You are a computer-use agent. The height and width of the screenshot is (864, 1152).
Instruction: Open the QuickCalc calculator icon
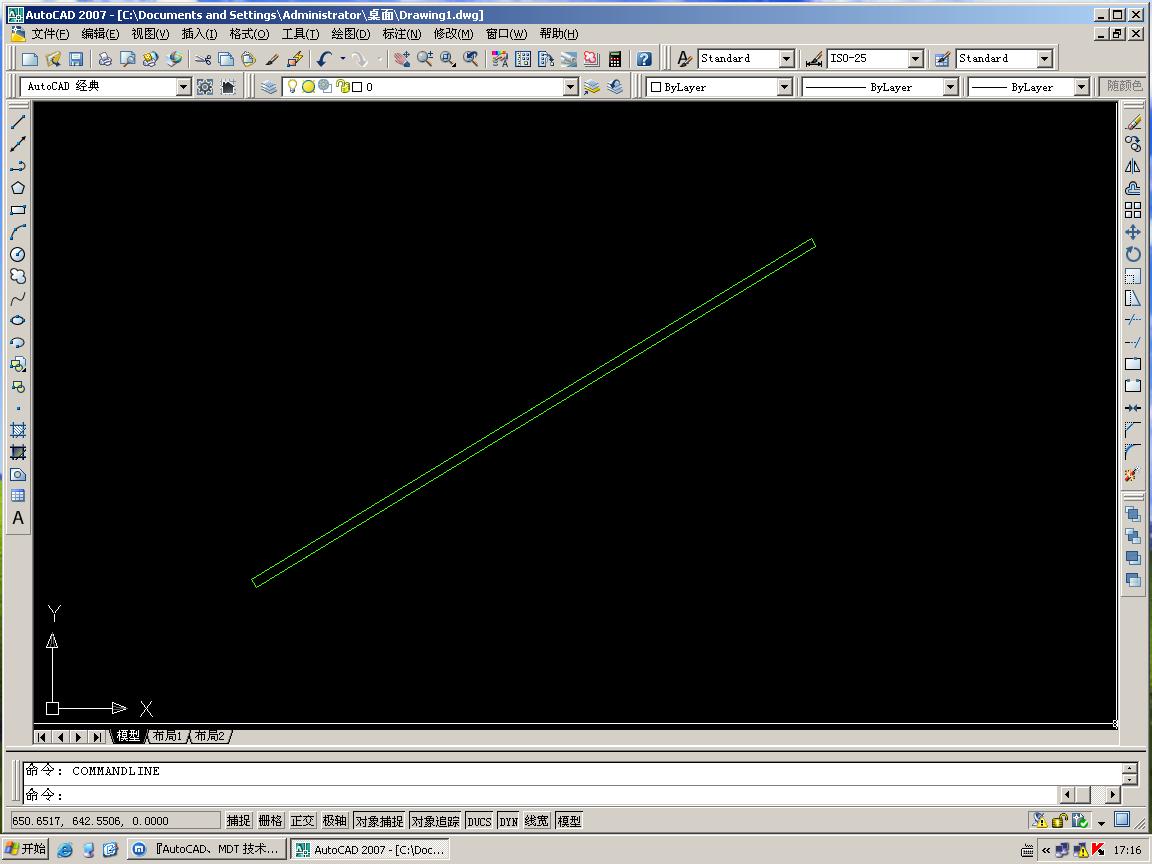(615, 59)
